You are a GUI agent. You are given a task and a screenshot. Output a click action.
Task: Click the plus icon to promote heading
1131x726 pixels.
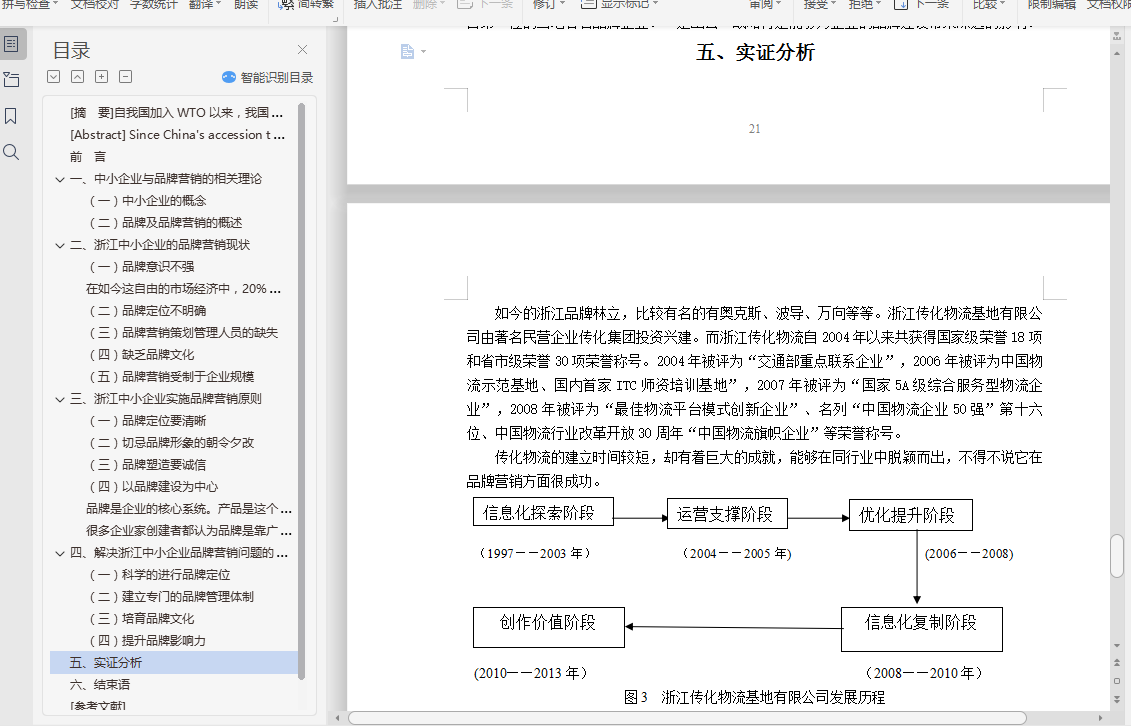click(x=102, y=76)
